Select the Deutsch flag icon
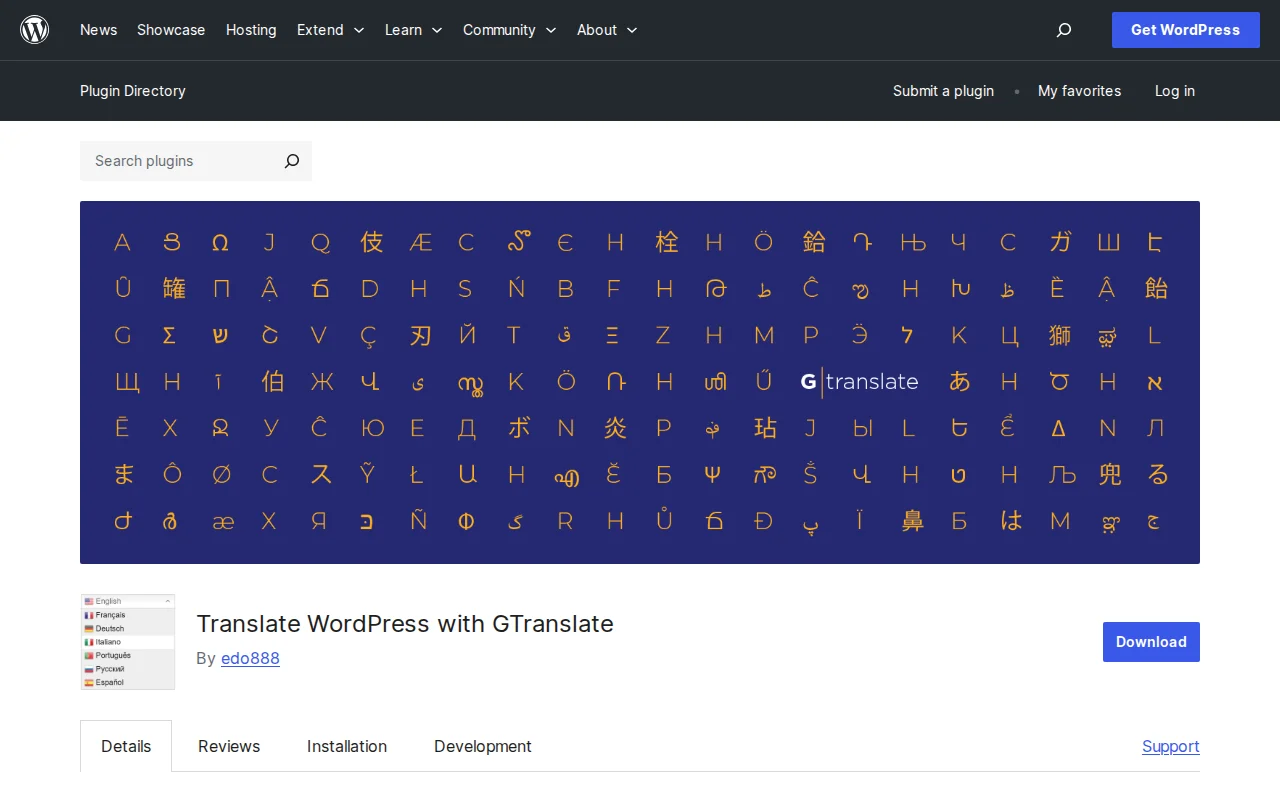This screenshot has height=800, width=1280. [88, 628]
